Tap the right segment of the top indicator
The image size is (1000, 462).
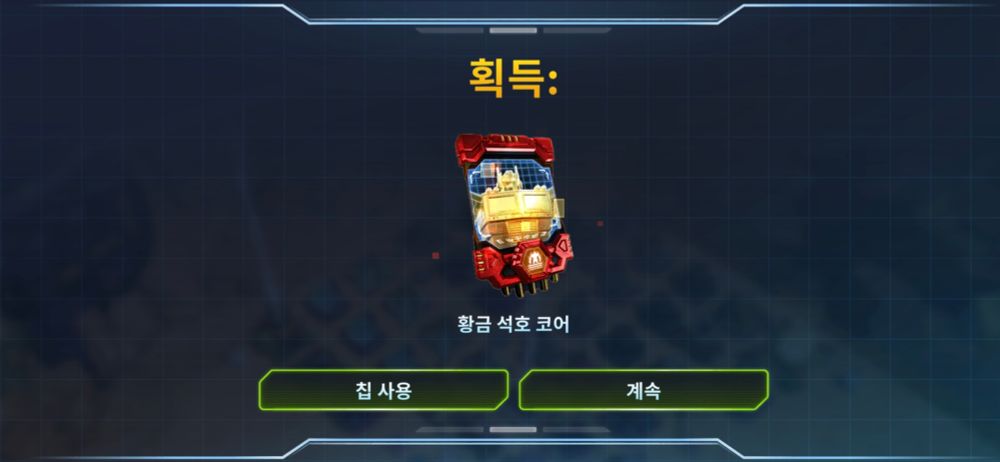point(575,30)
